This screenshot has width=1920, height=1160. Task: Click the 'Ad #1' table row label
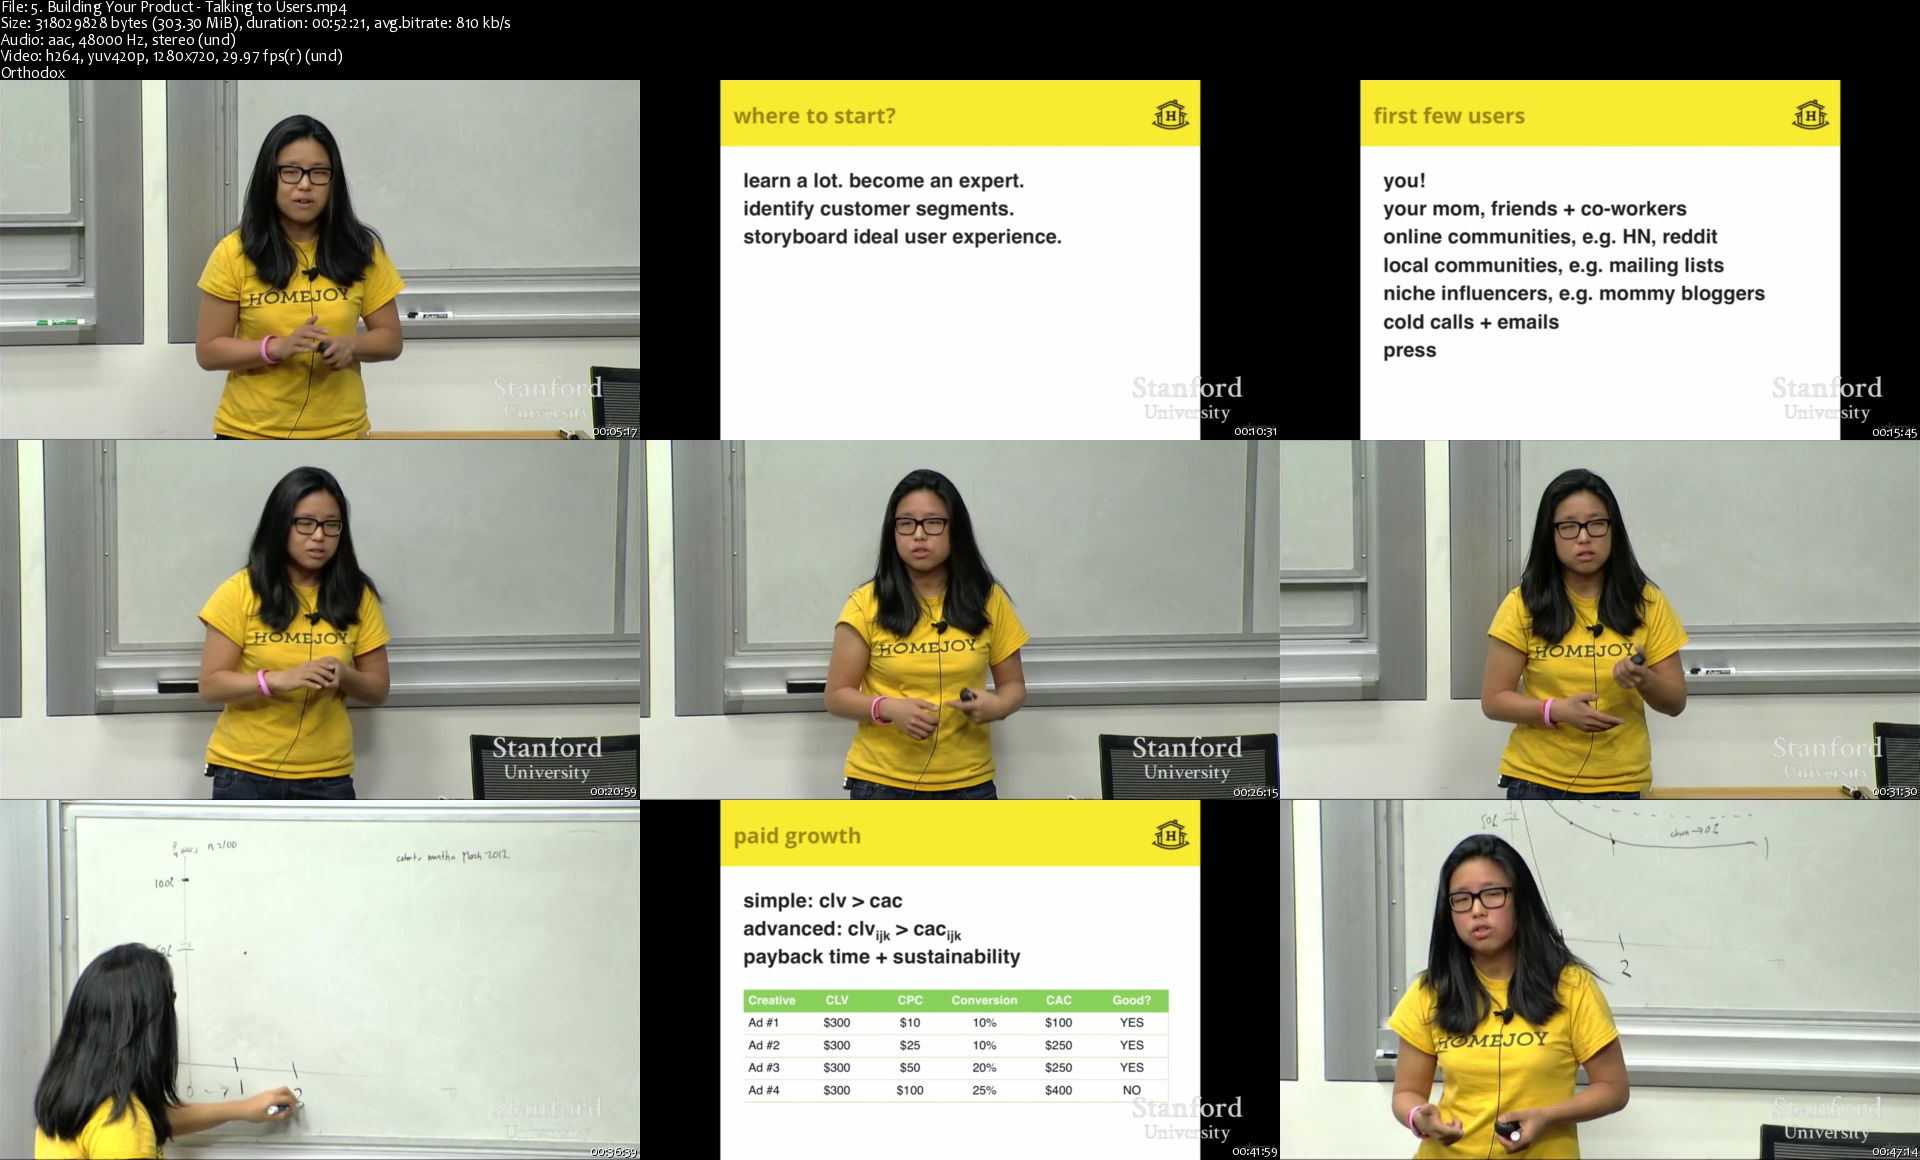763,1023
